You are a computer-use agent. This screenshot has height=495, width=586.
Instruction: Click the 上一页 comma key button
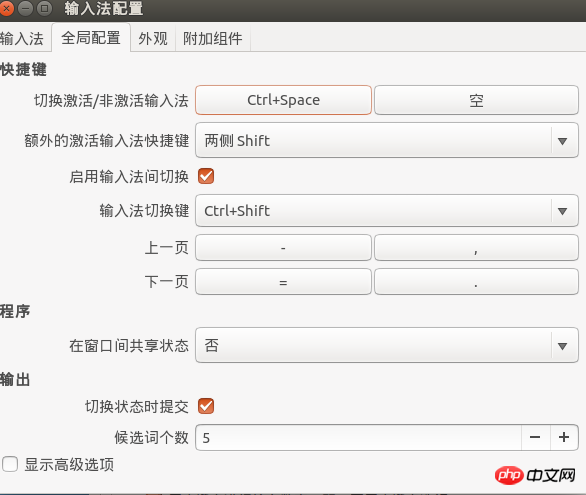pos(476,248)
